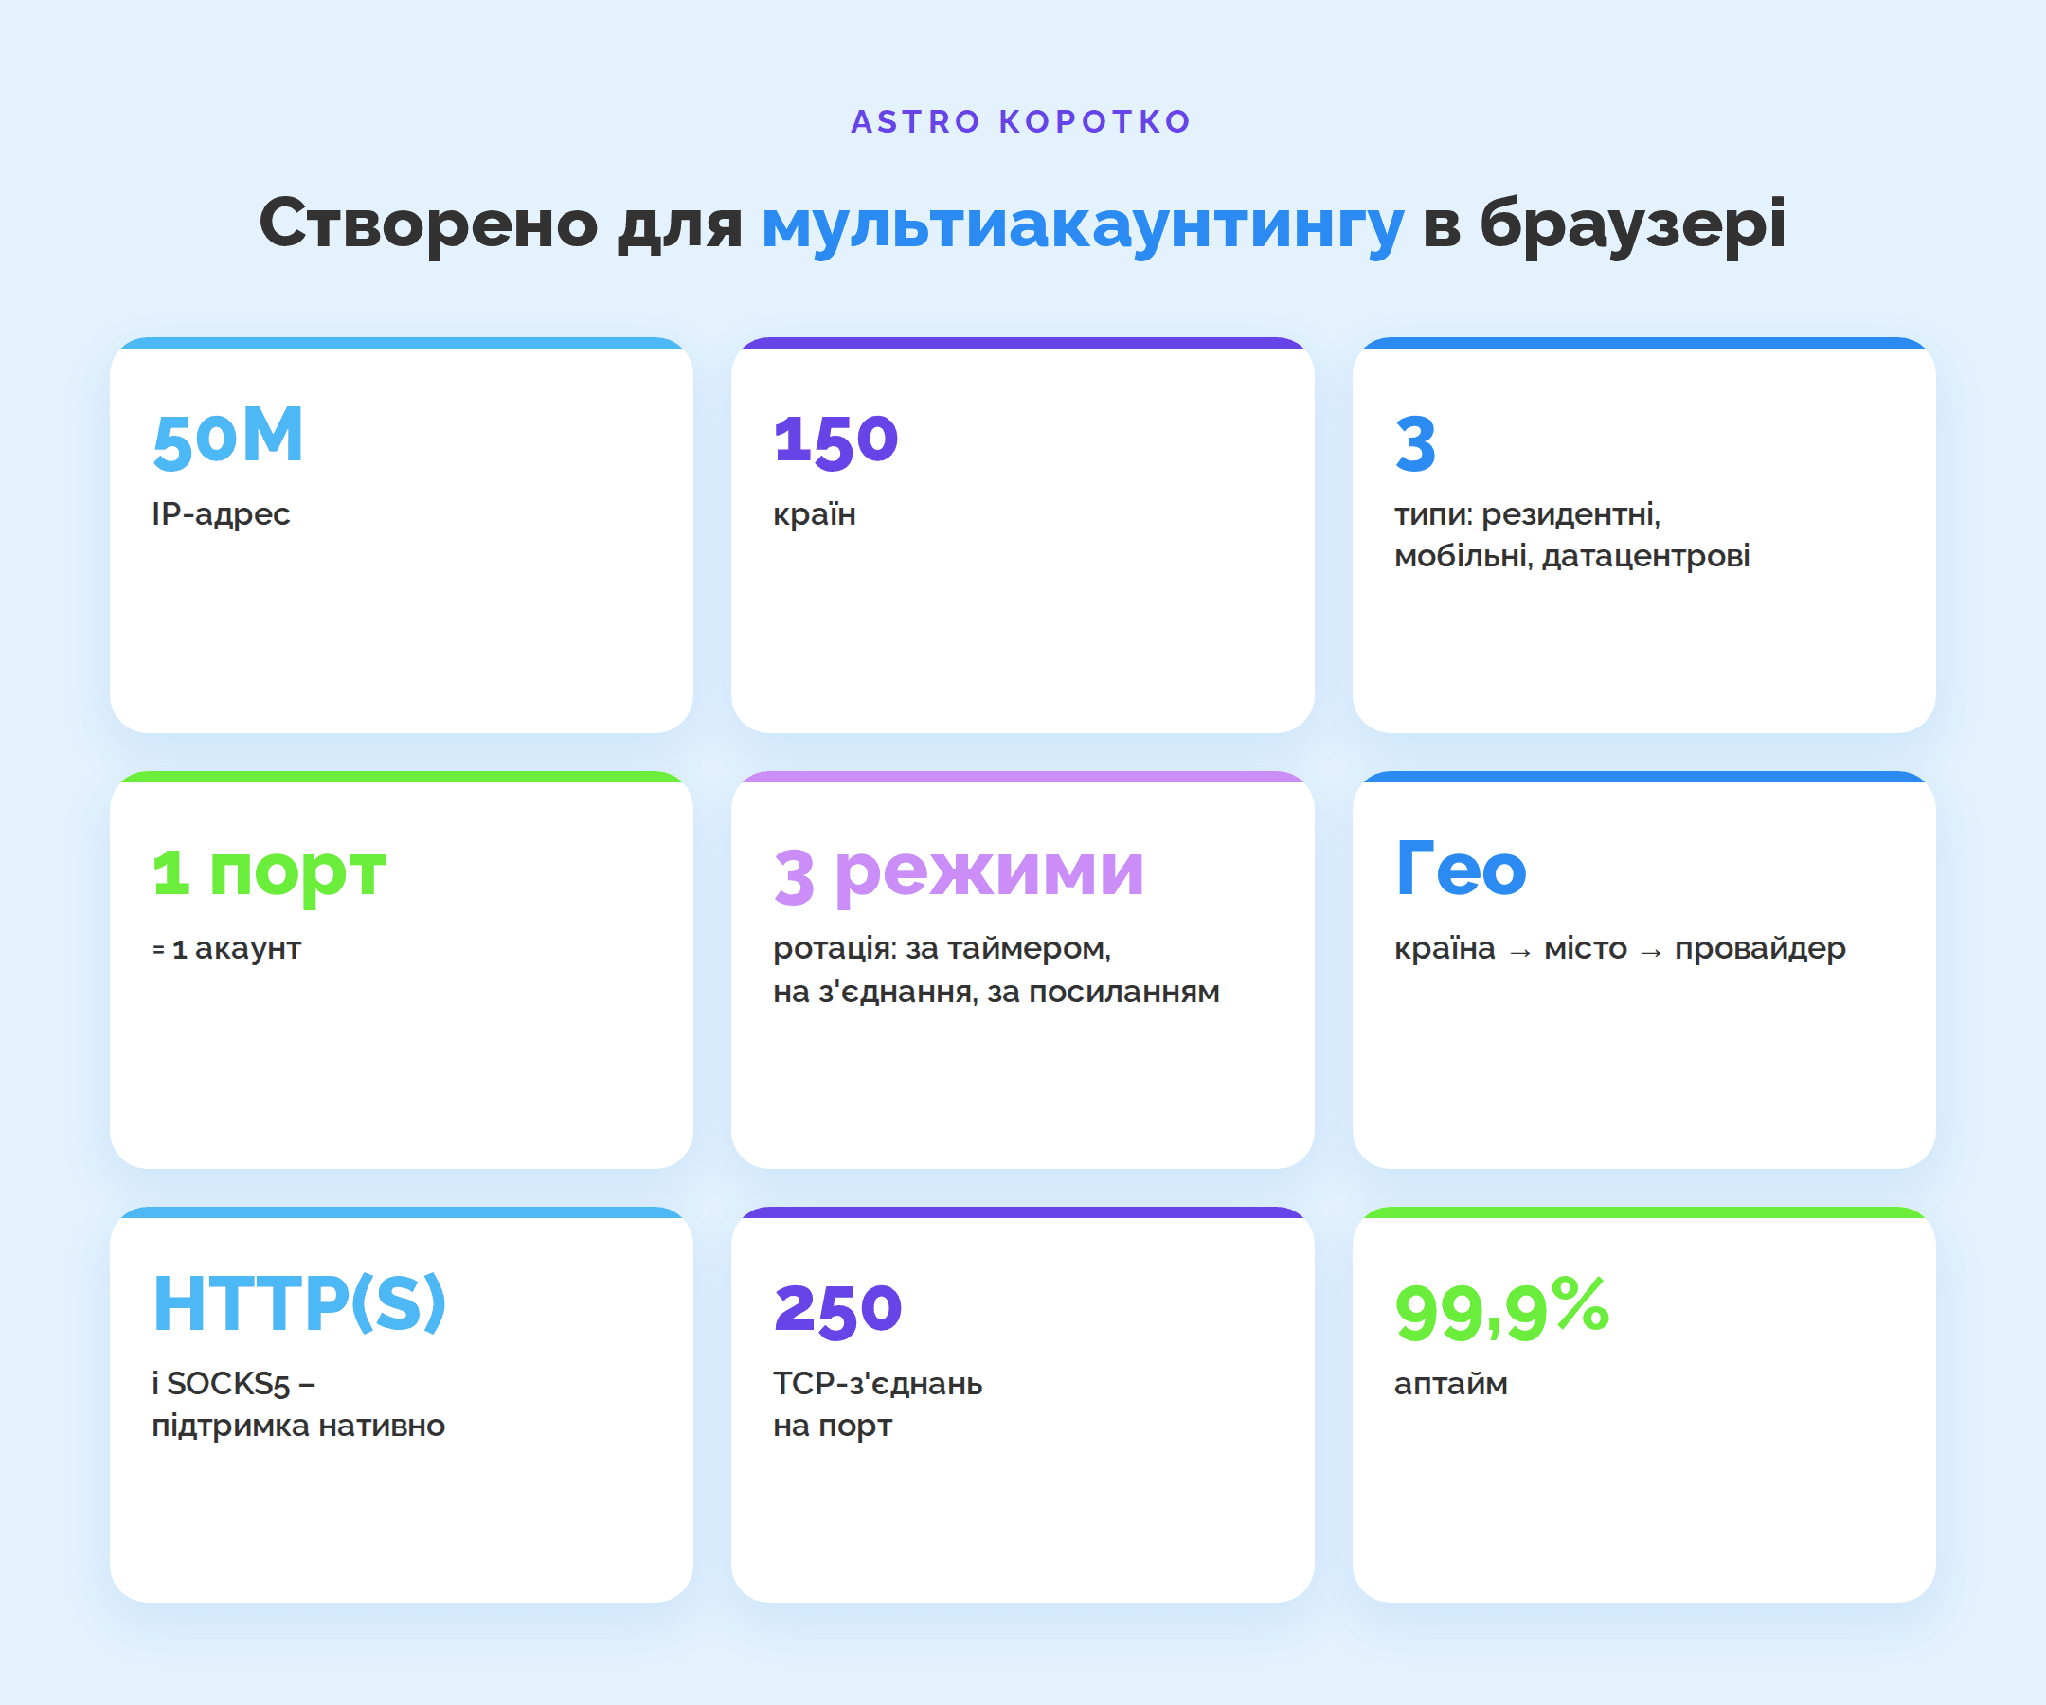2046x1705 pixels.
Task: Click the 'HTTP(S)' heading text
Action: (298, 1304)
